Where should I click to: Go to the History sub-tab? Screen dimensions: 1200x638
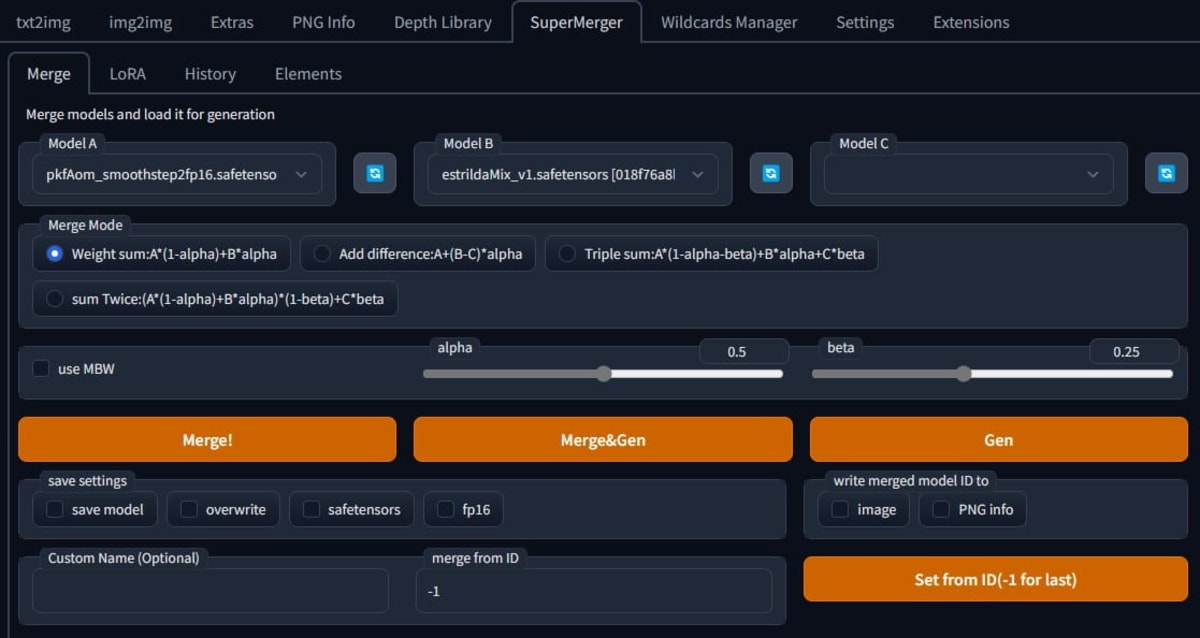point(210,74)
